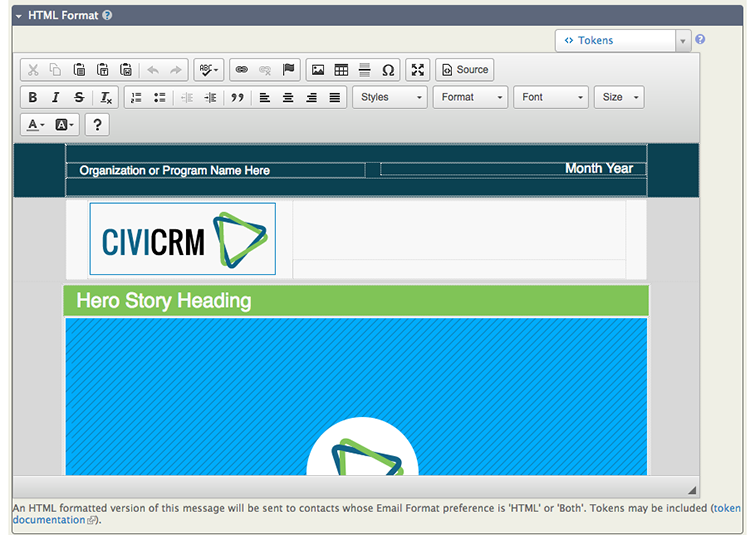Toggle Strikethrough formatting

pyautogui.click(x=79, y=98)
